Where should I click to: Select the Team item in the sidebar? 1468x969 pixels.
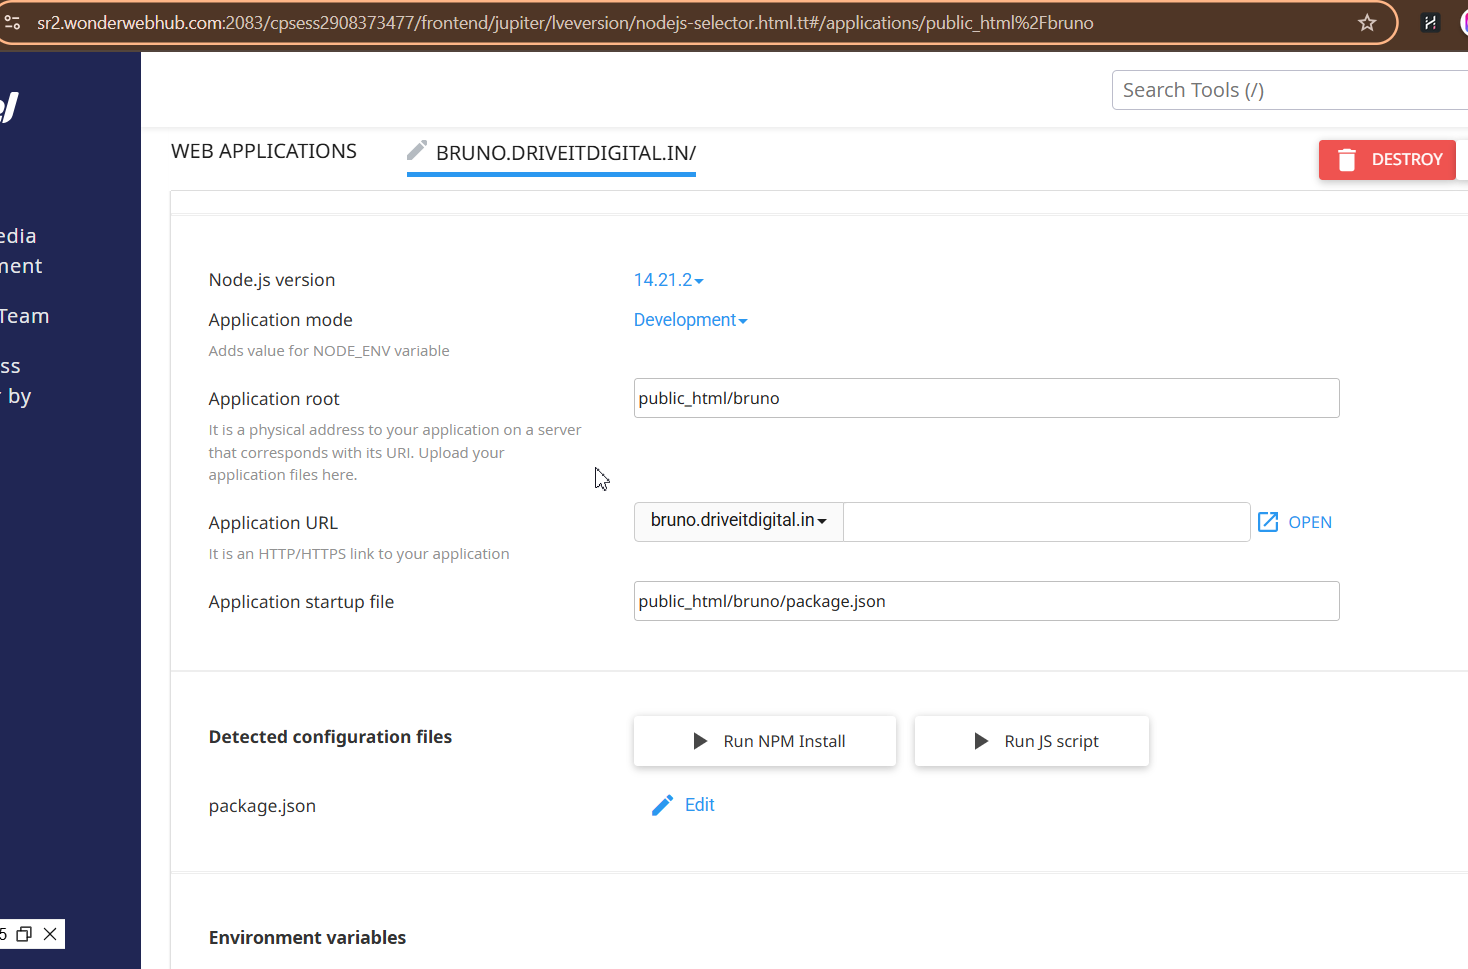[x=24, y=316]
